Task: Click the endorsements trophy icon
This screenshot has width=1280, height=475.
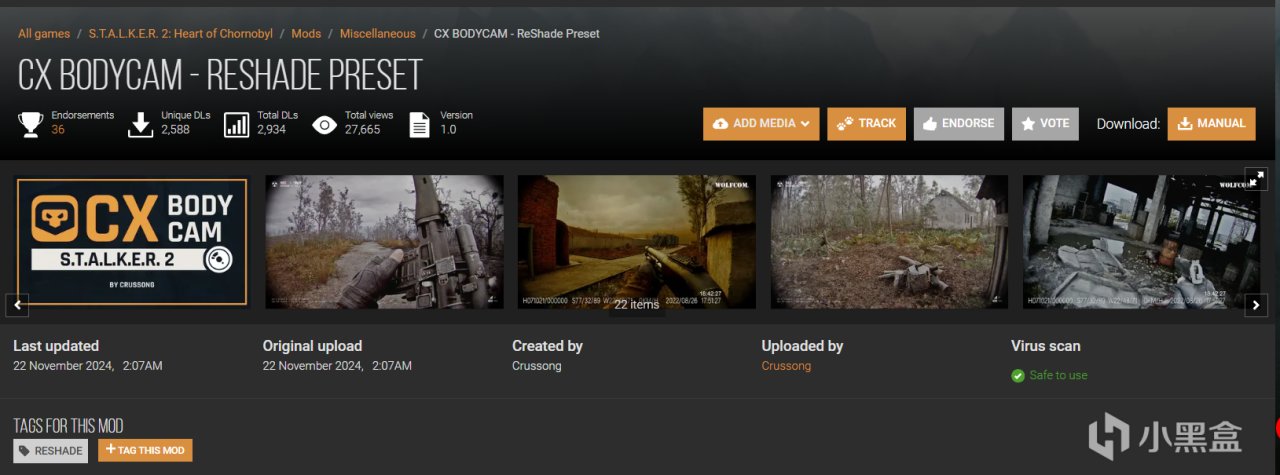Action: (30, 124)
